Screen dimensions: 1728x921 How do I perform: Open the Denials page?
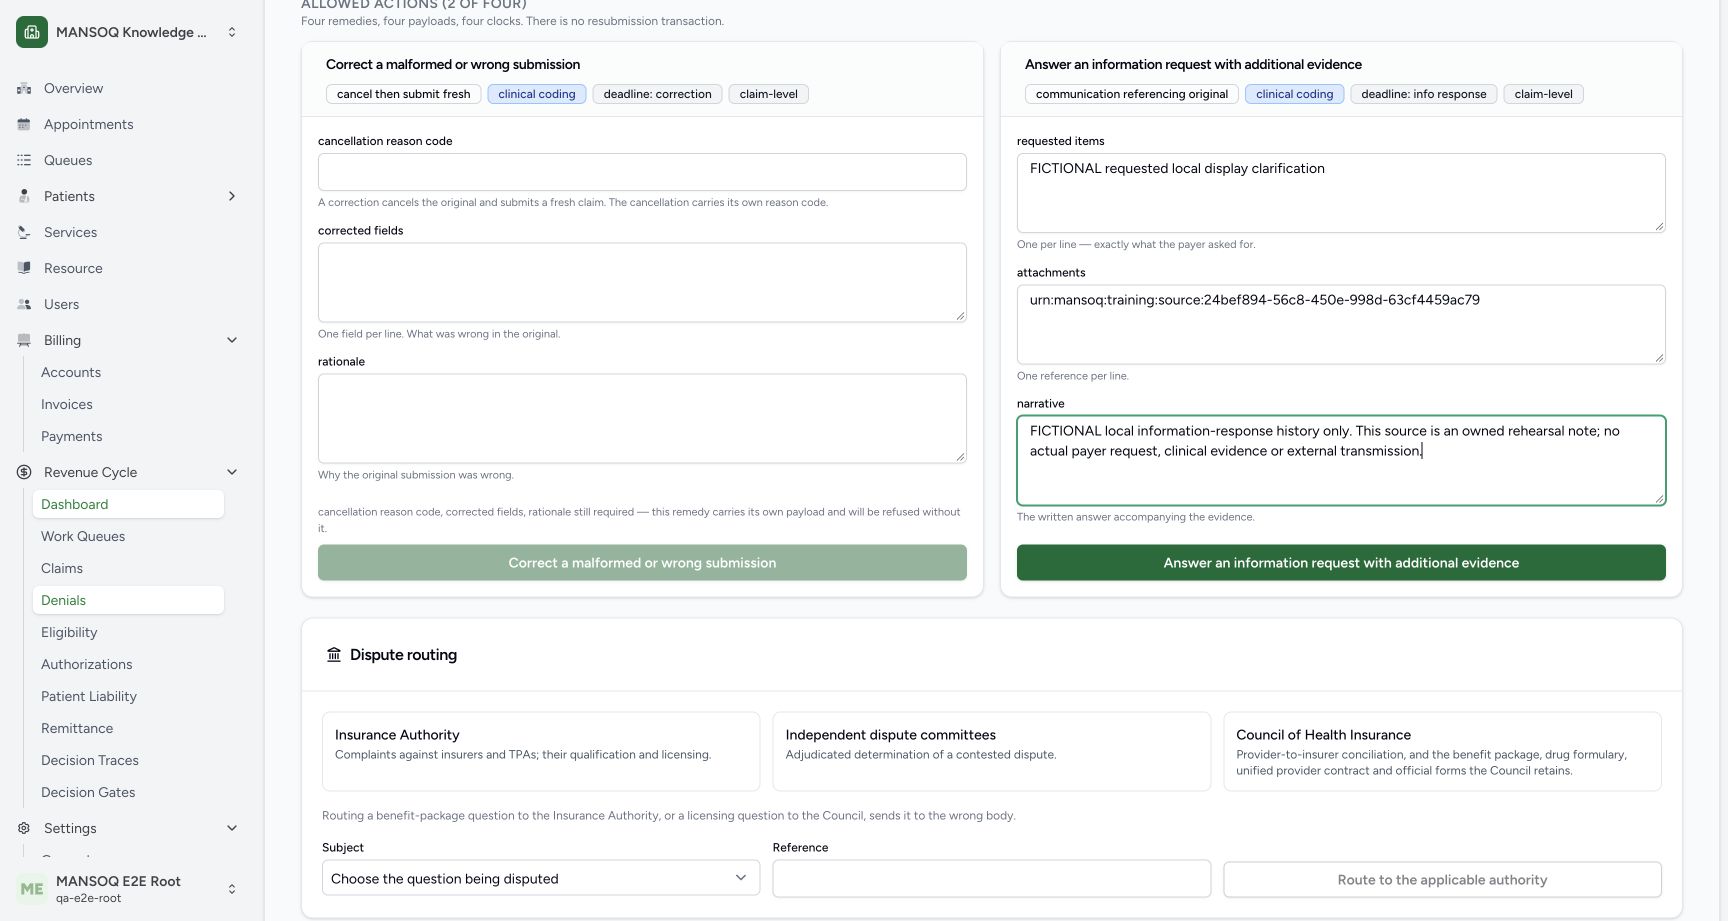coord(128,600)
